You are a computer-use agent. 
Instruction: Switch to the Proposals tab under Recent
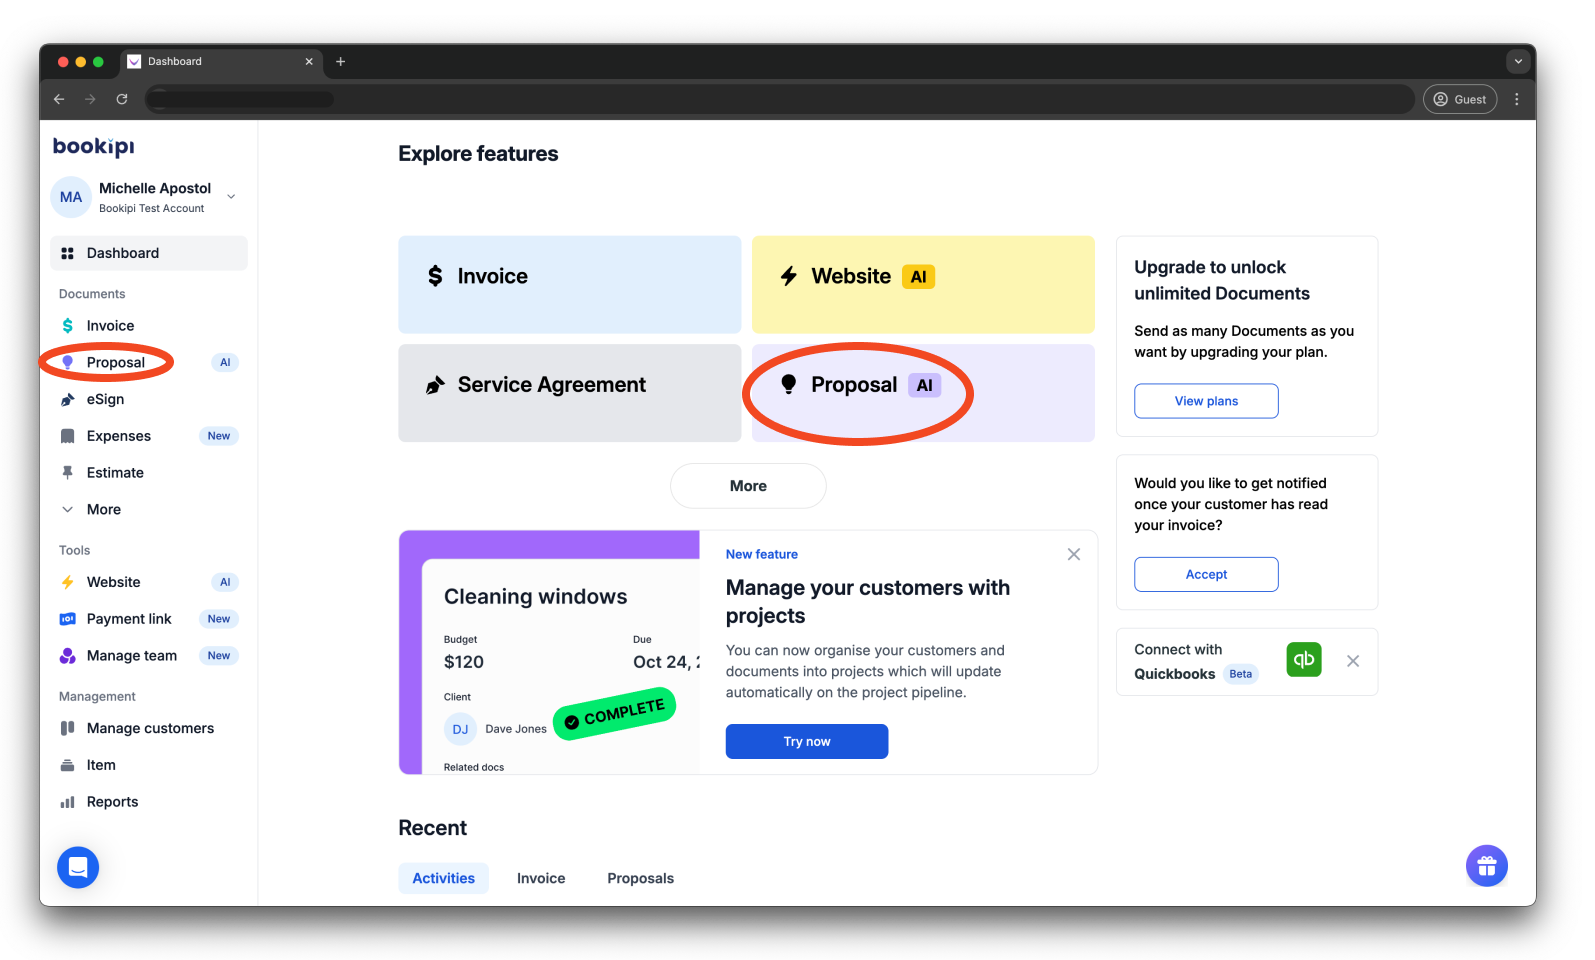(x=641, y=878)
